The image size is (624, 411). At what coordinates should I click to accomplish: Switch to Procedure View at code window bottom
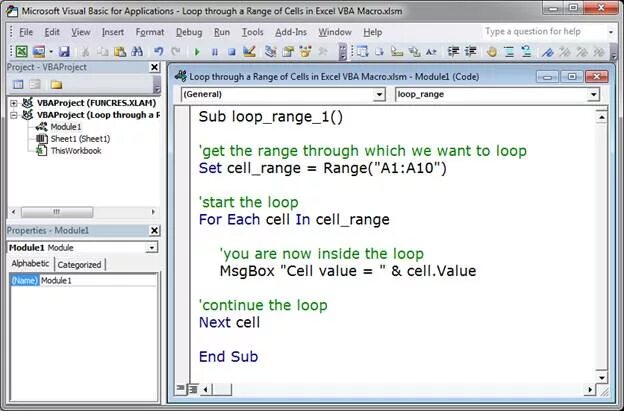pos(180,388)
